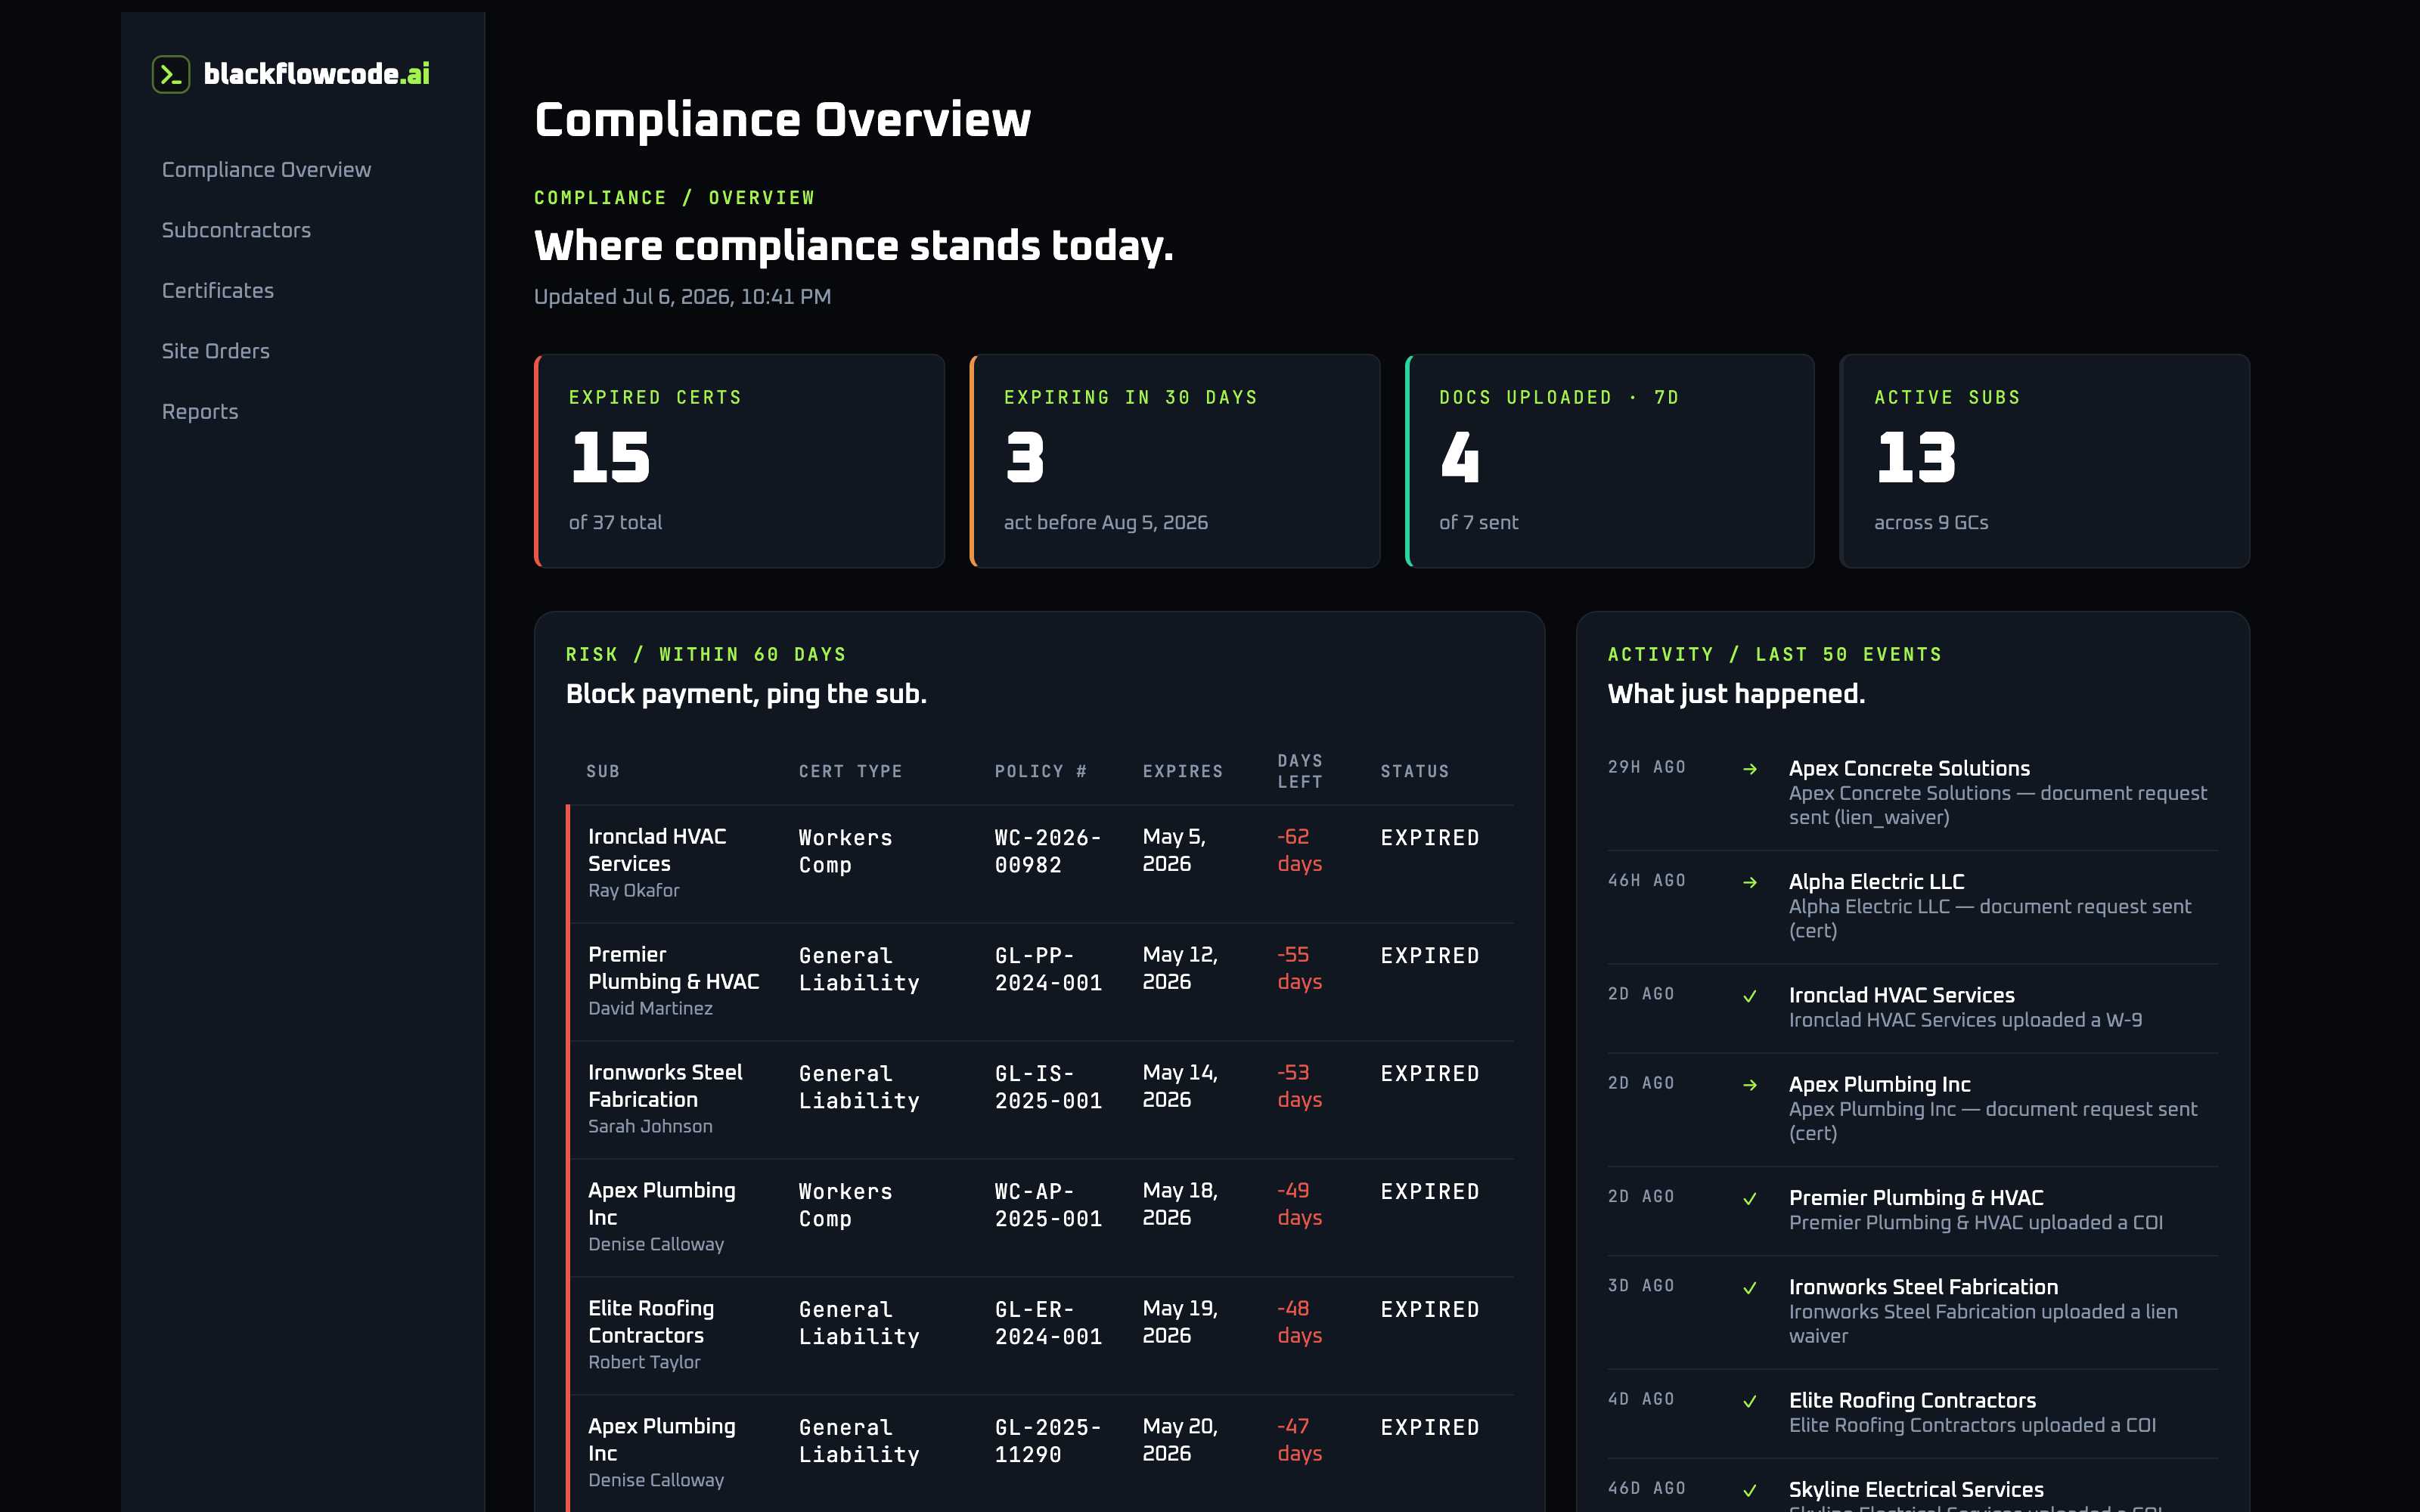The height and width of the screenshot is (1512, 2420).
Task: Open Compliance Overview in the sidebar
Action: [266, 170]
